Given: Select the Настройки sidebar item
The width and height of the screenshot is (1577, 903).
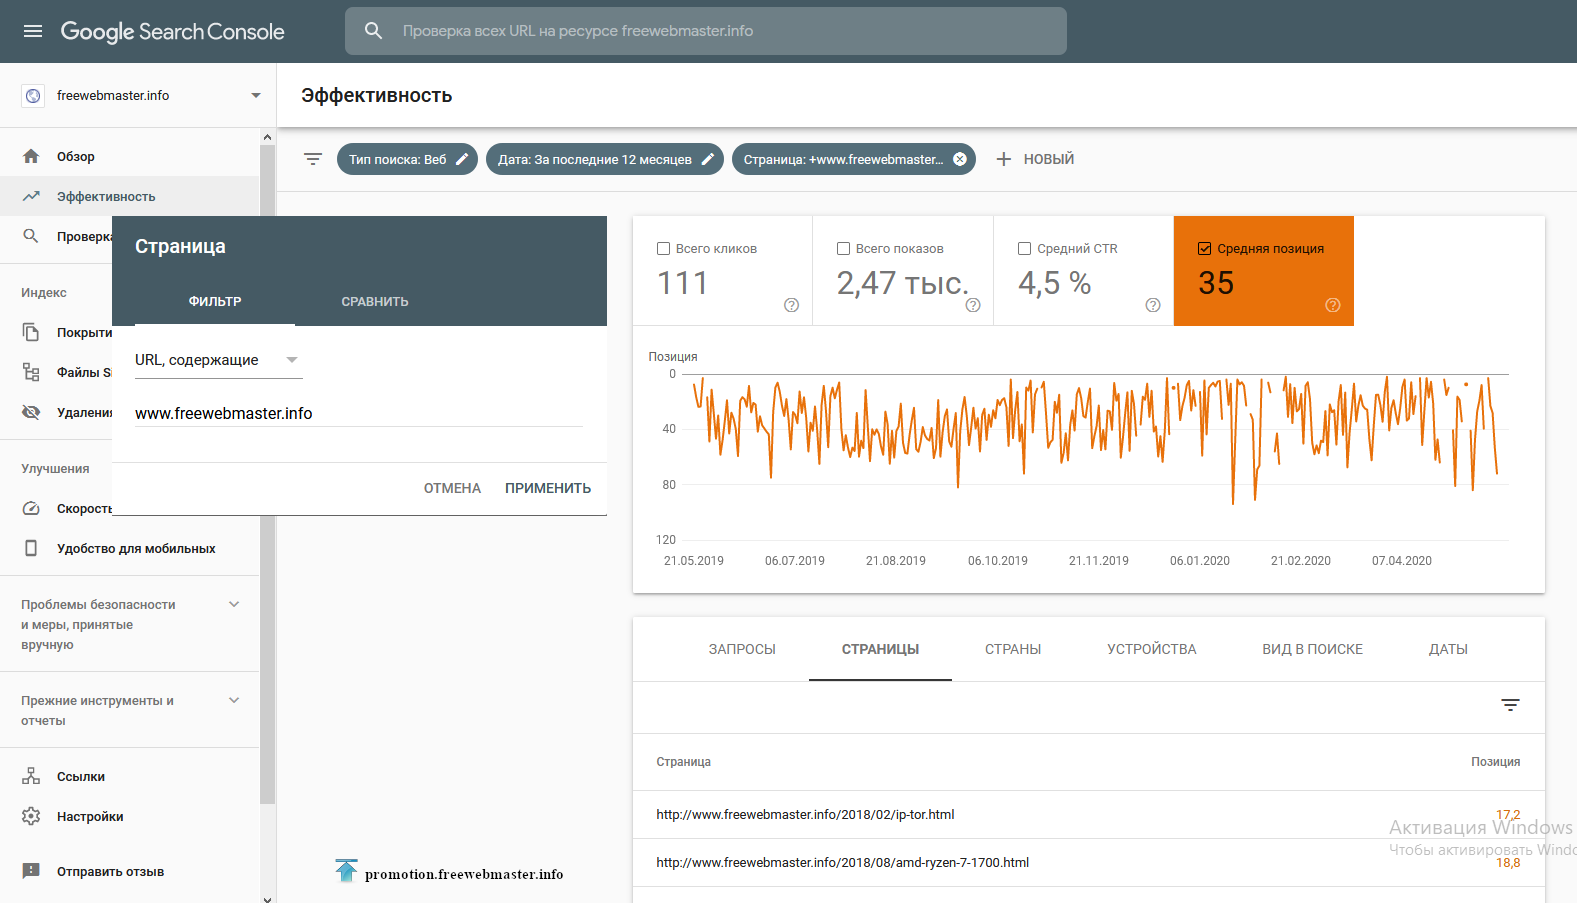Looking at the screenshot, I should tap(130, 816).
